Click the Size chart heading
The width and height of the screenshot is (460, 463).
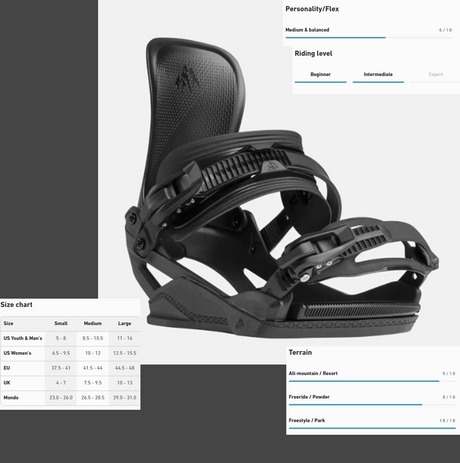(16, 305)
